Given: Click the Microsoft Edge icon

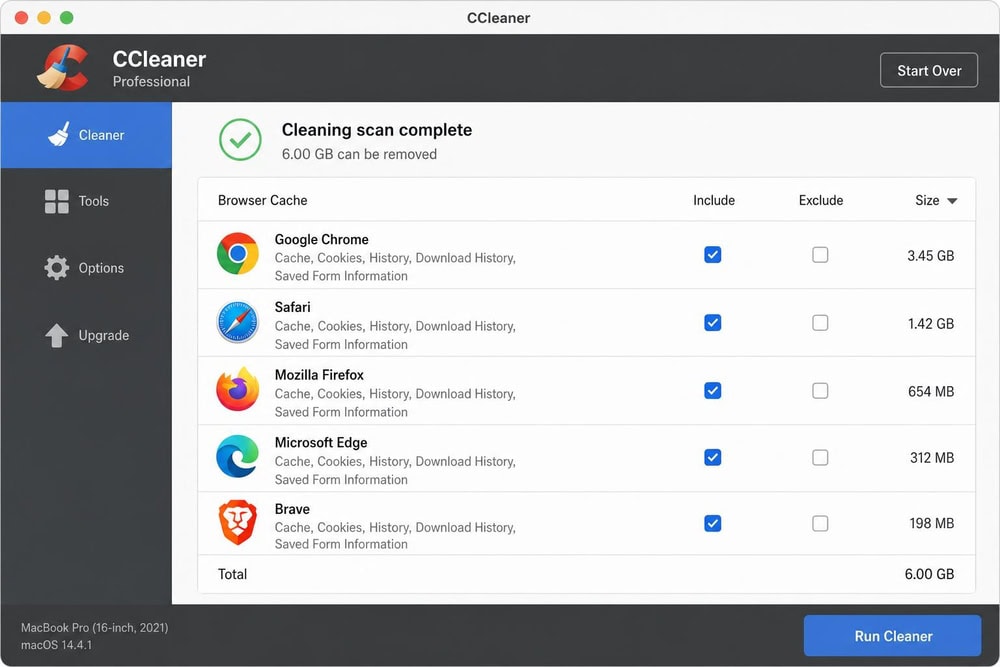Looking at the screenshot, I should click(238, 457).
